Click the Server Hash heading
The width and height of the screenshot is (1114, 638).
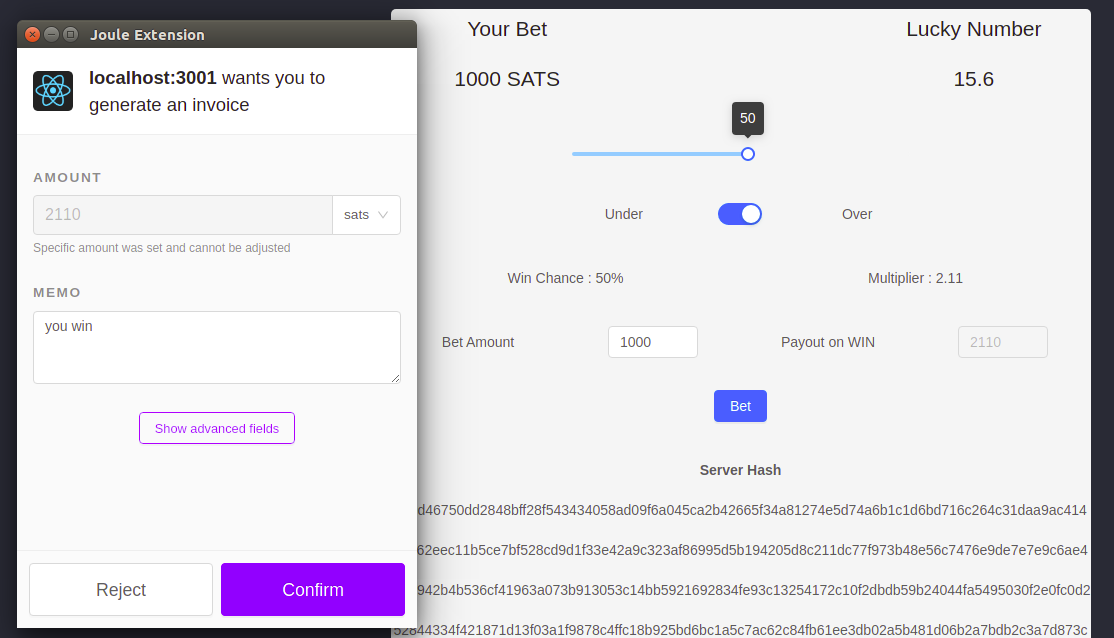(740, 470)
